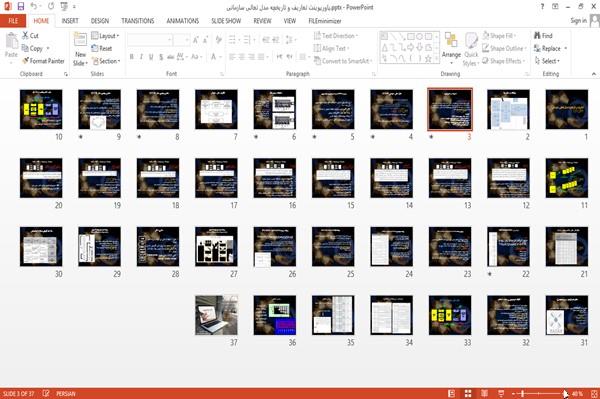Switch to Normal view in status bar
600x399 pixels.
point(452,393)
